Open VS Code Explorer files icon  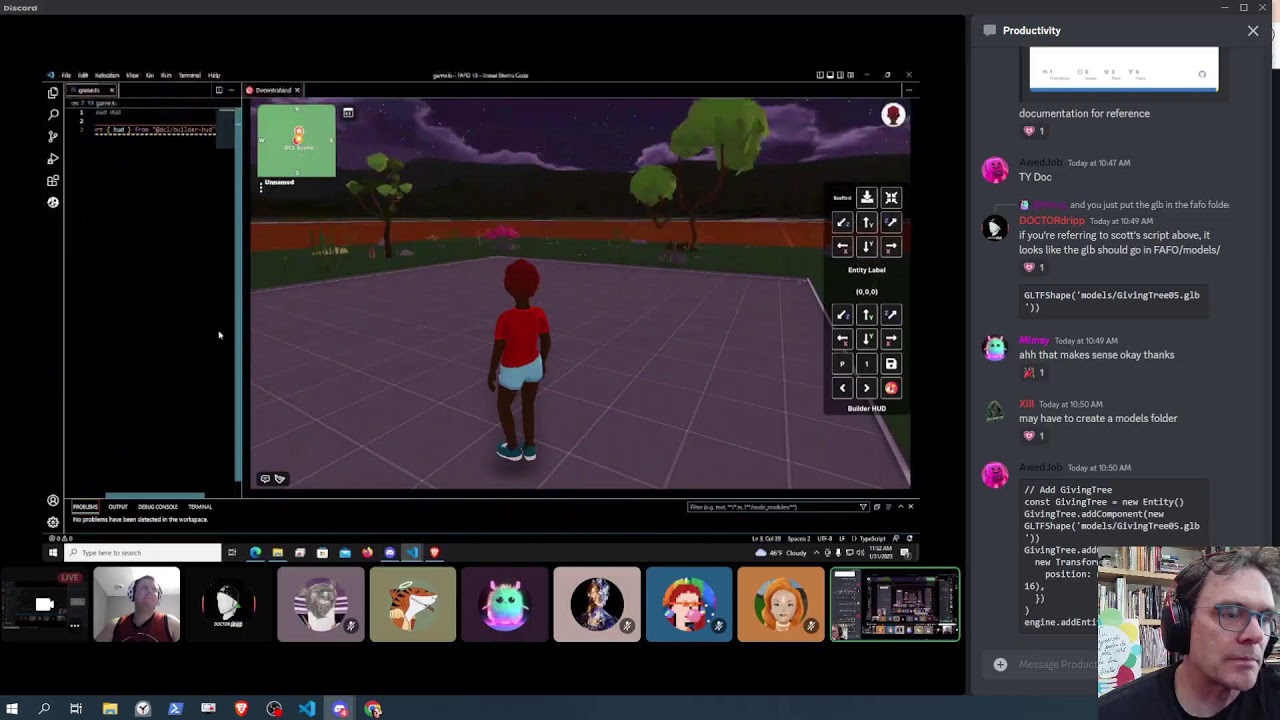coord(53,93)
